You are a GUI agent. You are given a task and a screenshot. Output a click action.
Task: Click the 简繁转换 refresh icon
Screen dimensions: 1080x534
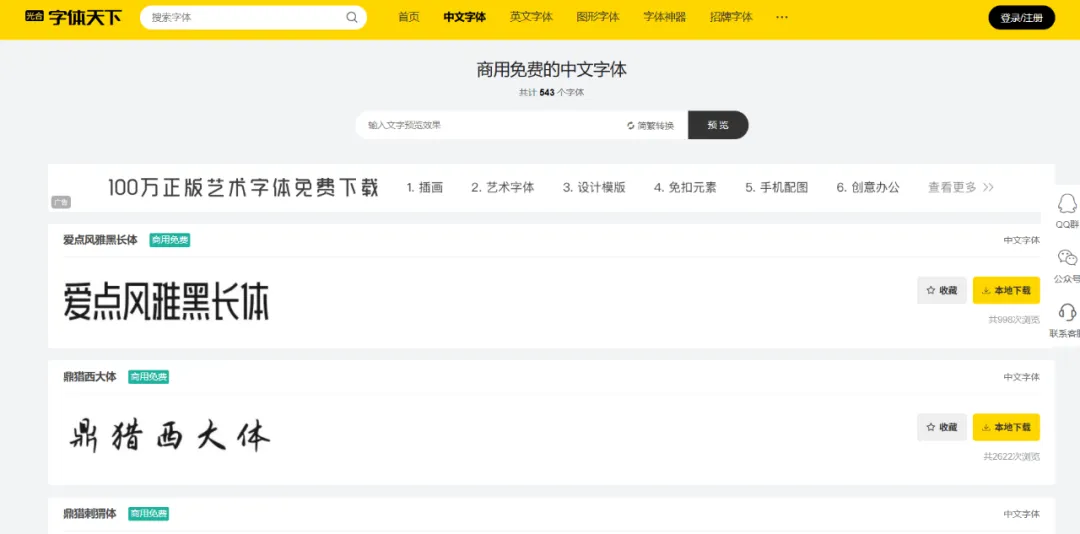(x=630, y=125)
